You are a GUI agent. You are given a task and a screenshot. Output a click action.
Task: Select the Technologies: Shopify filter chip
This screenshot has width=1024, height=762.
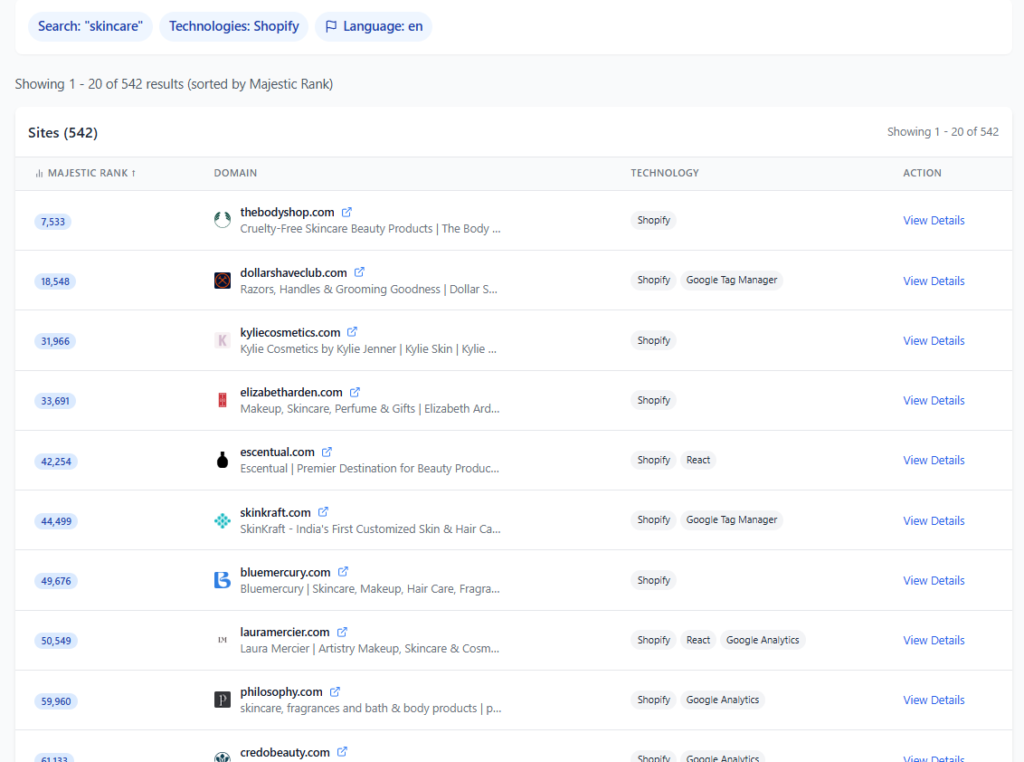[x=234, y=26]
